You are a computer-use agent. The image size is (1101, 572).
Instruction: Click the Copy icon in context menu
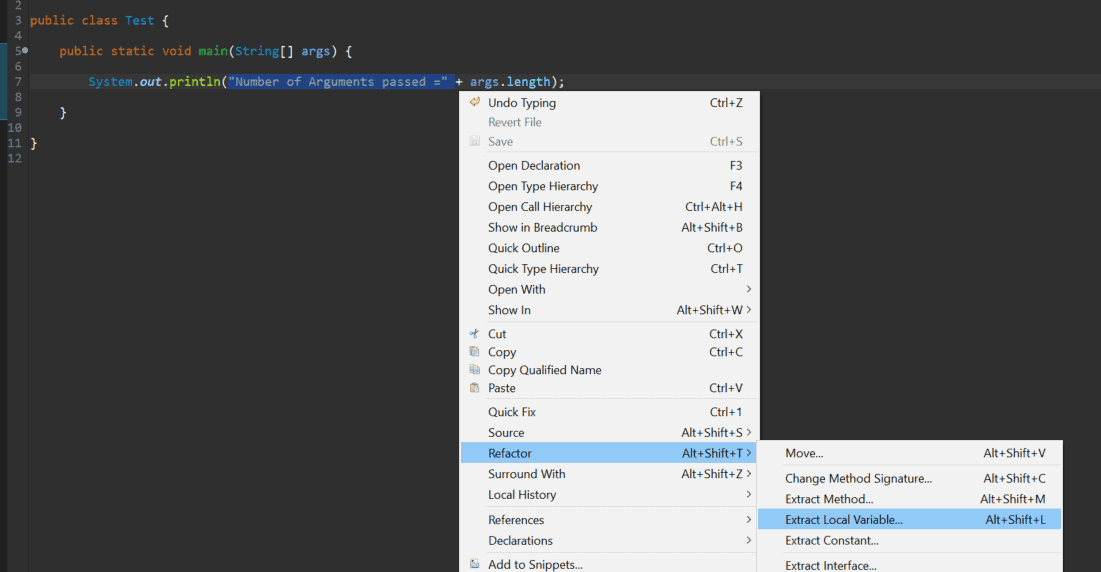coord(475,352)
